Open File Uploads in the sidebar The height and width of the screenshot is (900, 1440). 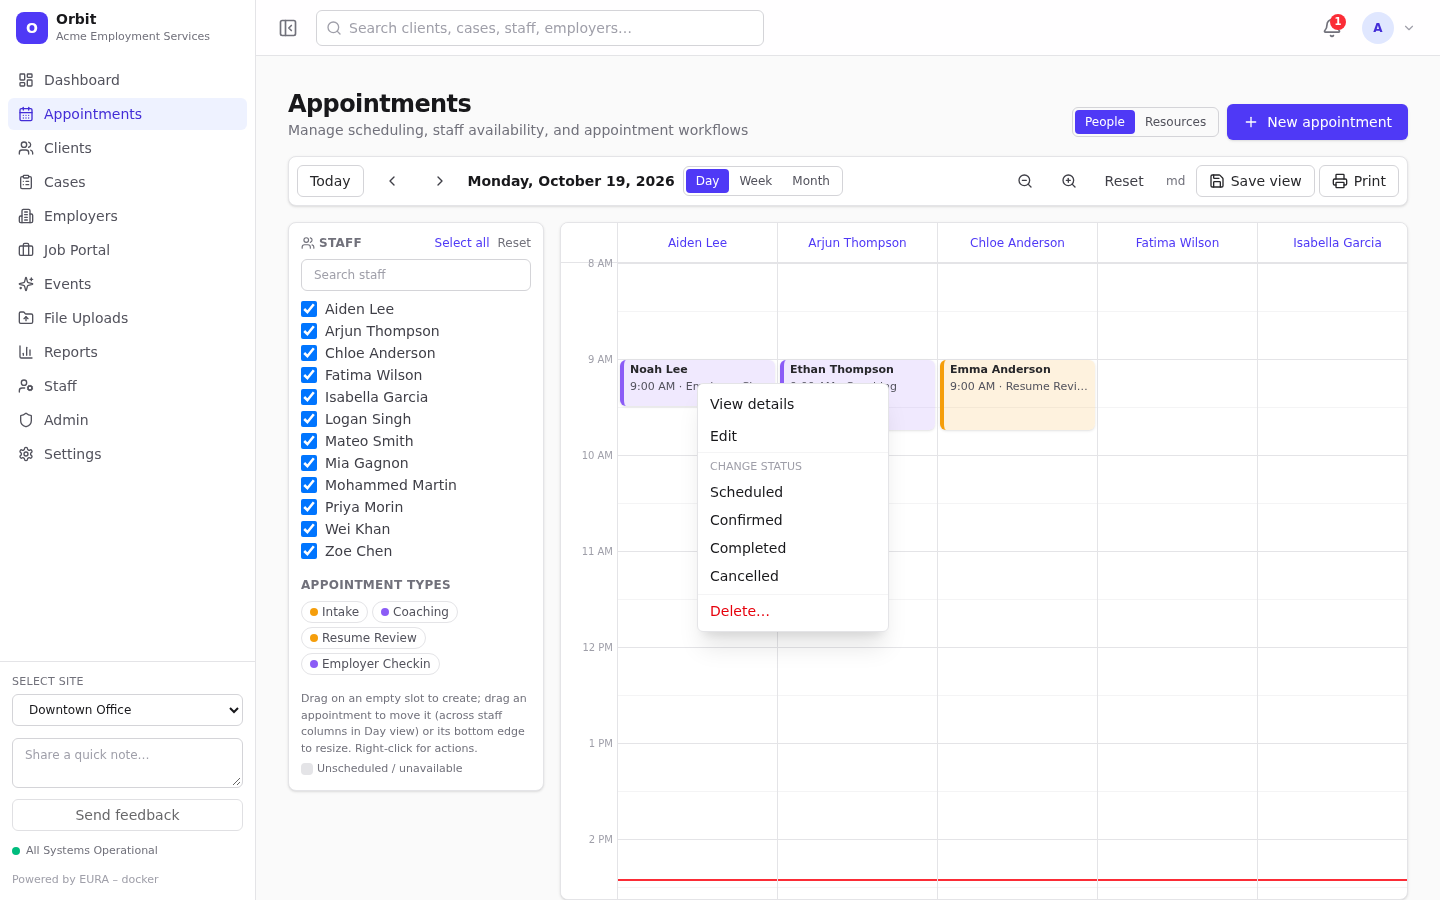point(127,318)
